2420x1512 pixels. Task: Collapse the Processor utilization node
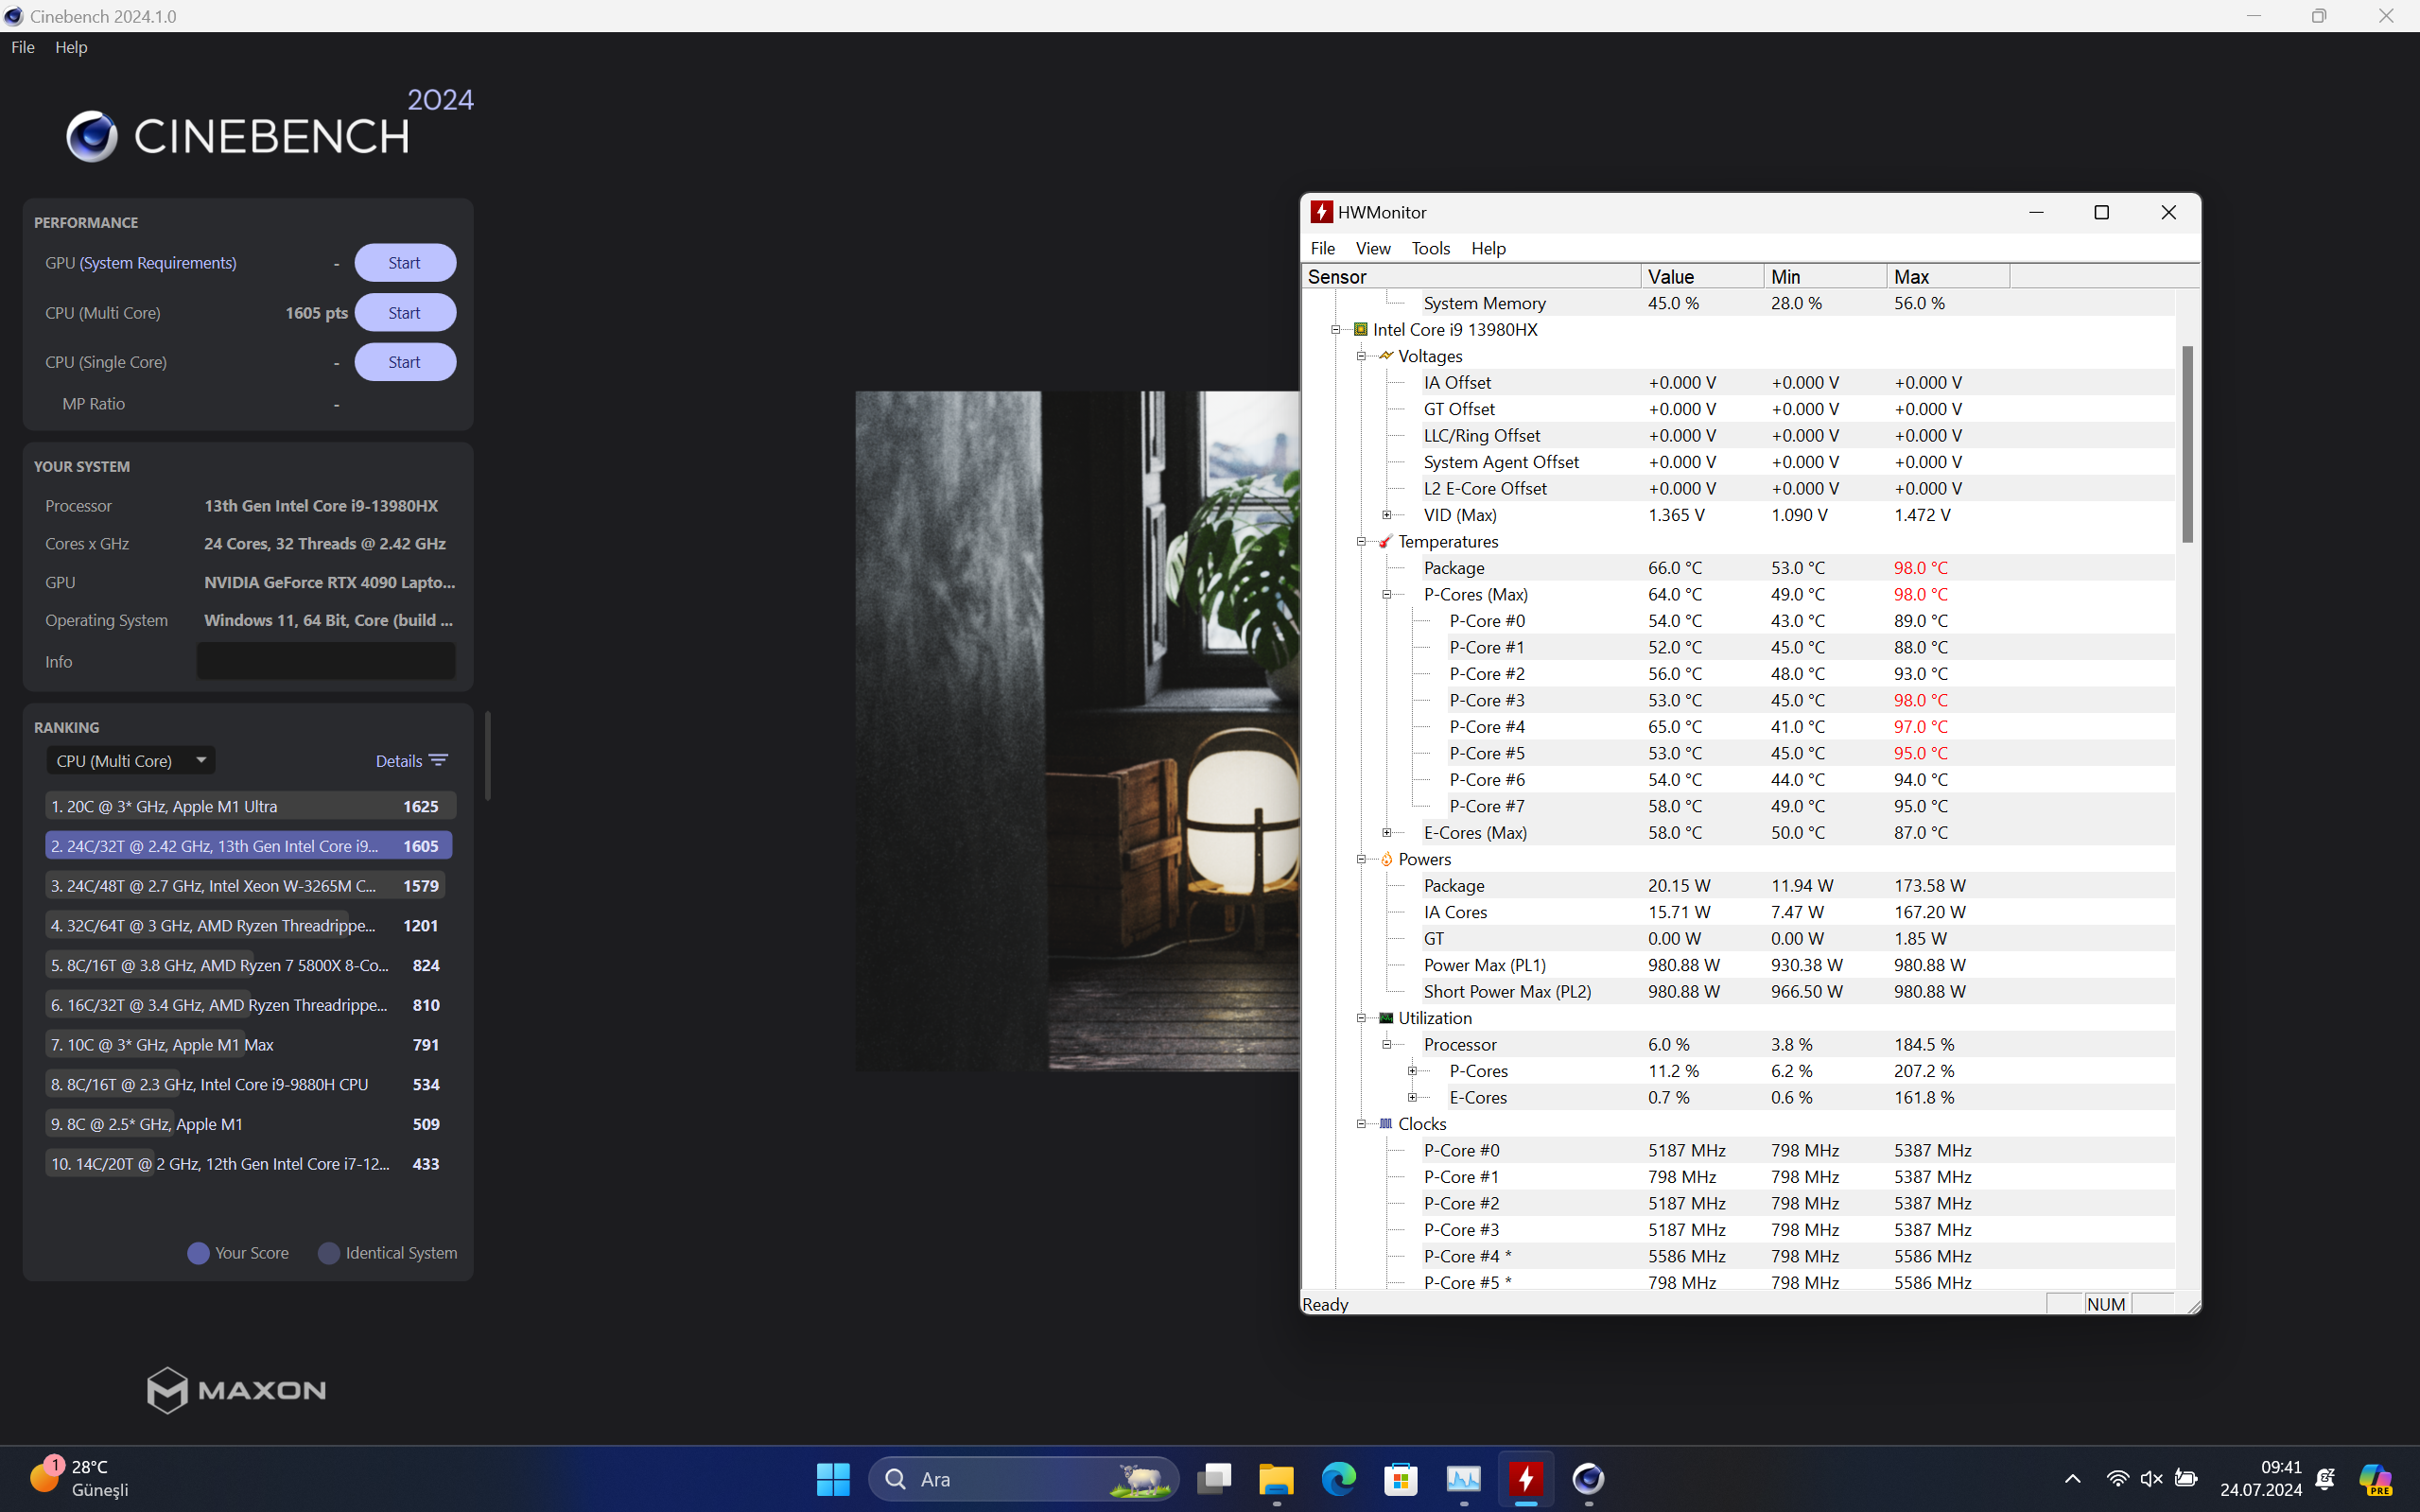click(x=1387, y=1044)
